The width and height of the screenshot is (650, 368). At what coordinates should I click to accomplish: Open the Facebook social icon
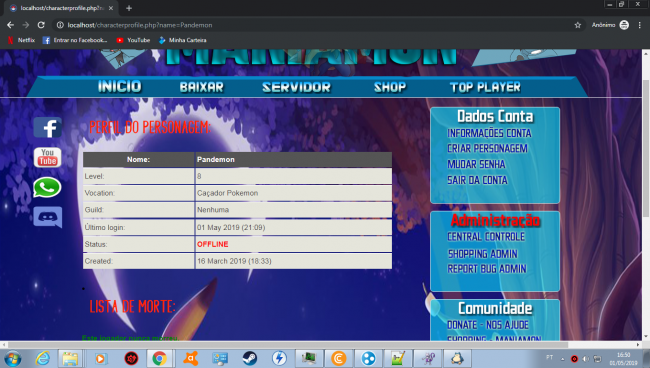tap(48, 127)
